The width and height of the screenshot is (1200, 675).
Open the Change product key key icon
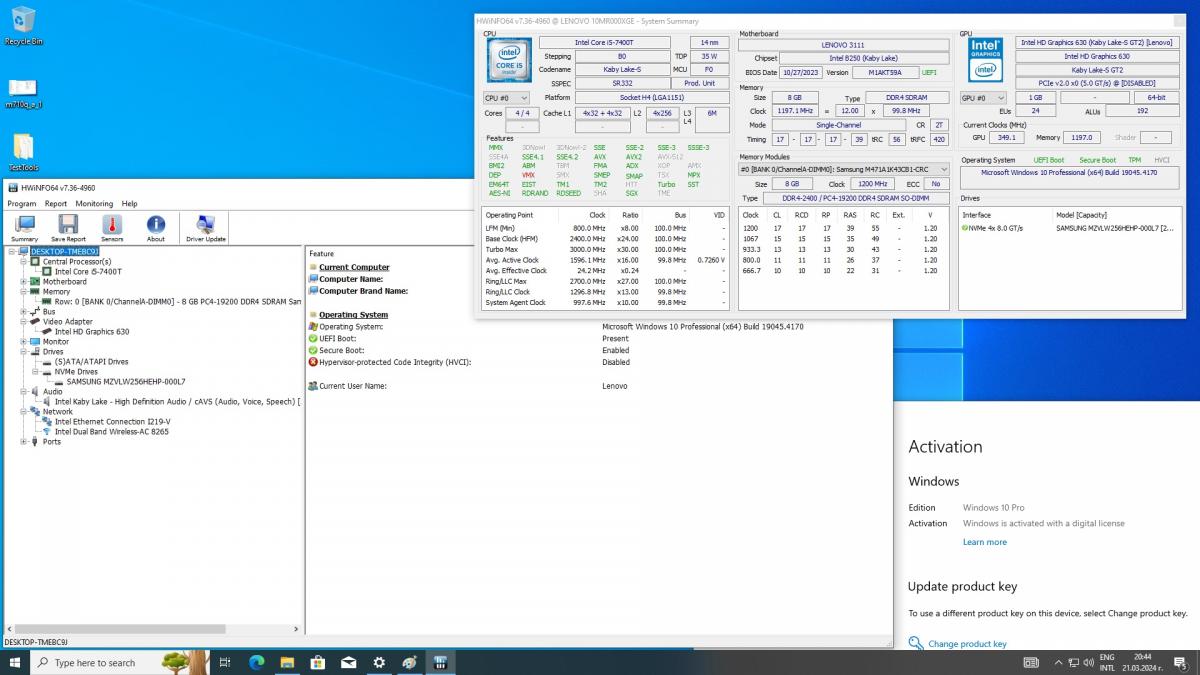[916, 644]
